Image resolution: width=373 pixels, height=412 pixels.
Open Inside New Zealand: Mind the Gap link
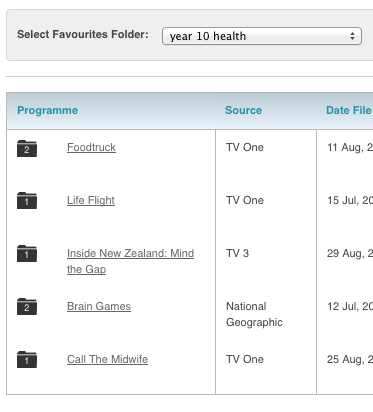pos(130,261)
